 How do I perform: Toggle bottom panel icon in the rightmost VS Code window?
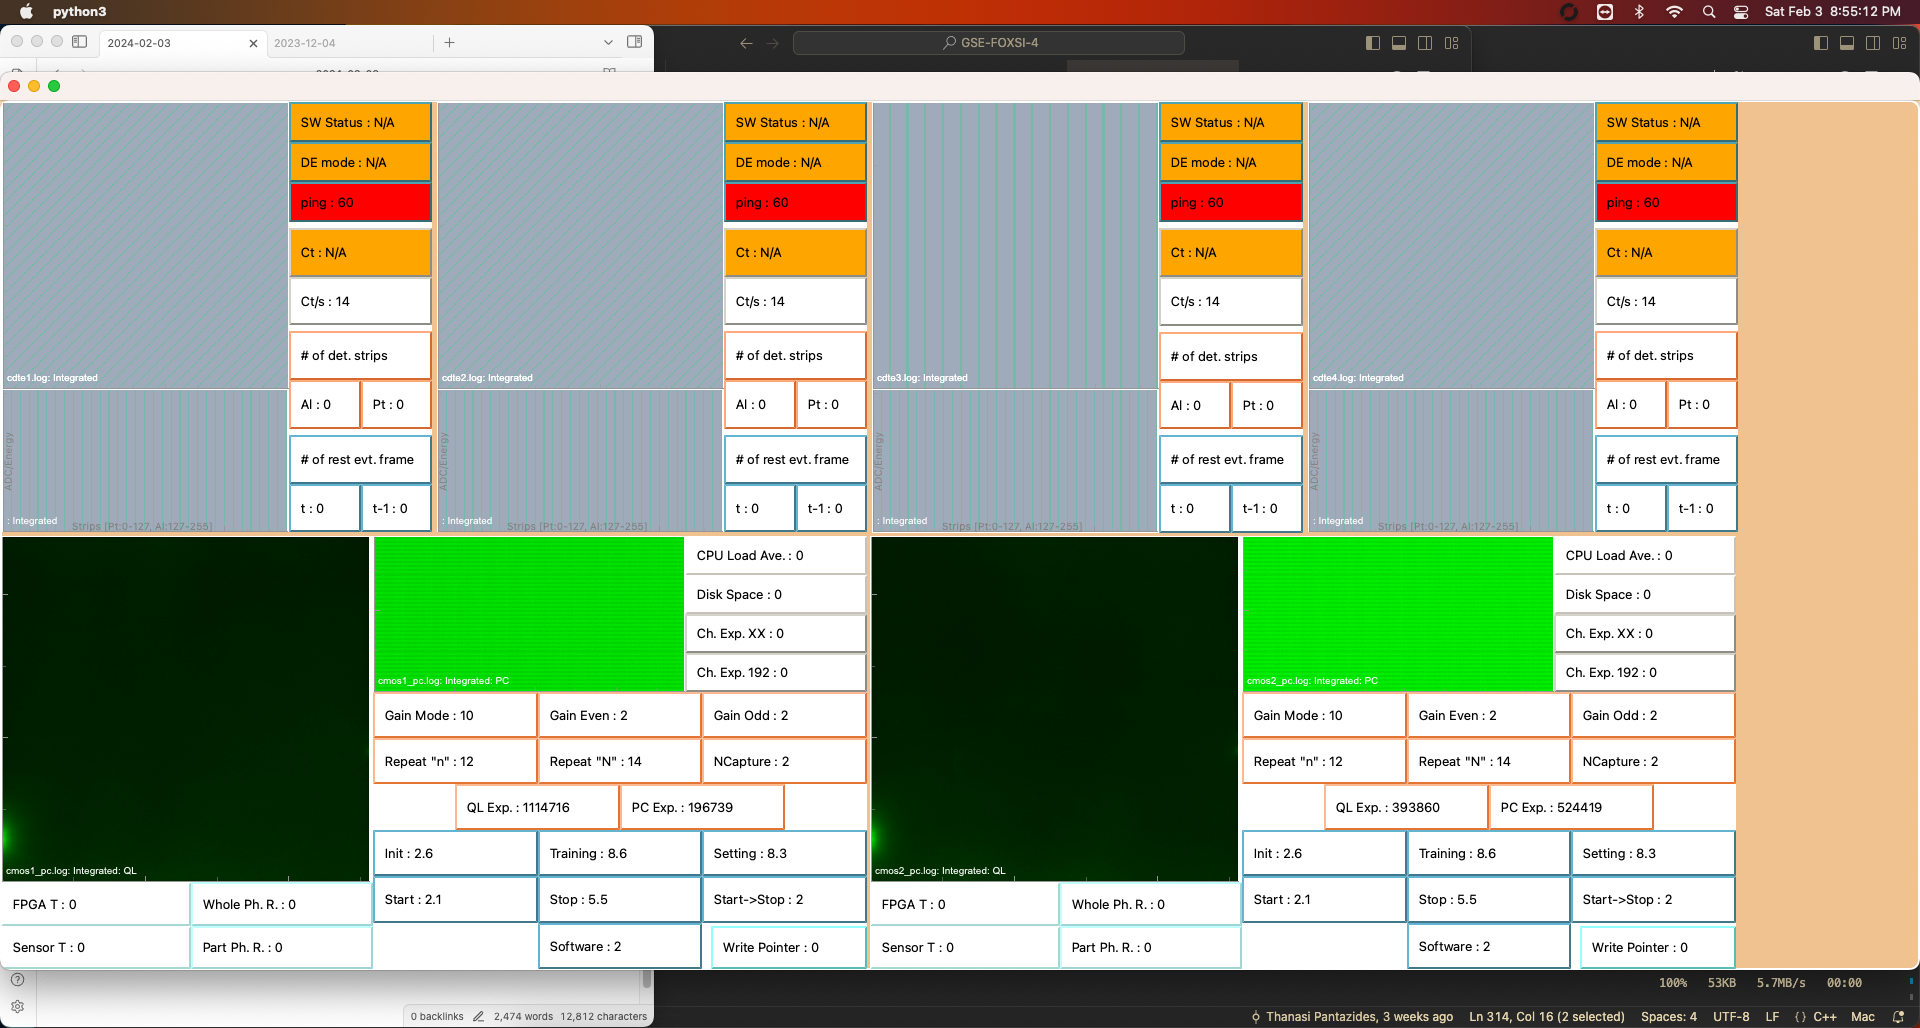[x=1847, y=43]
